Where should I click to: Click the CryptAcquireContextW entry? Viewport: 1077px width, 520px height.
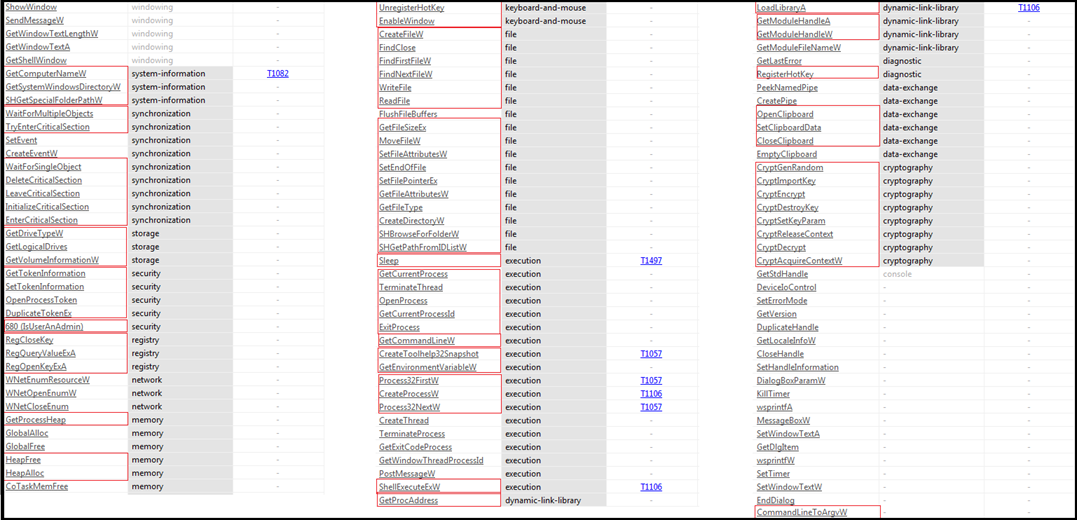800,261
